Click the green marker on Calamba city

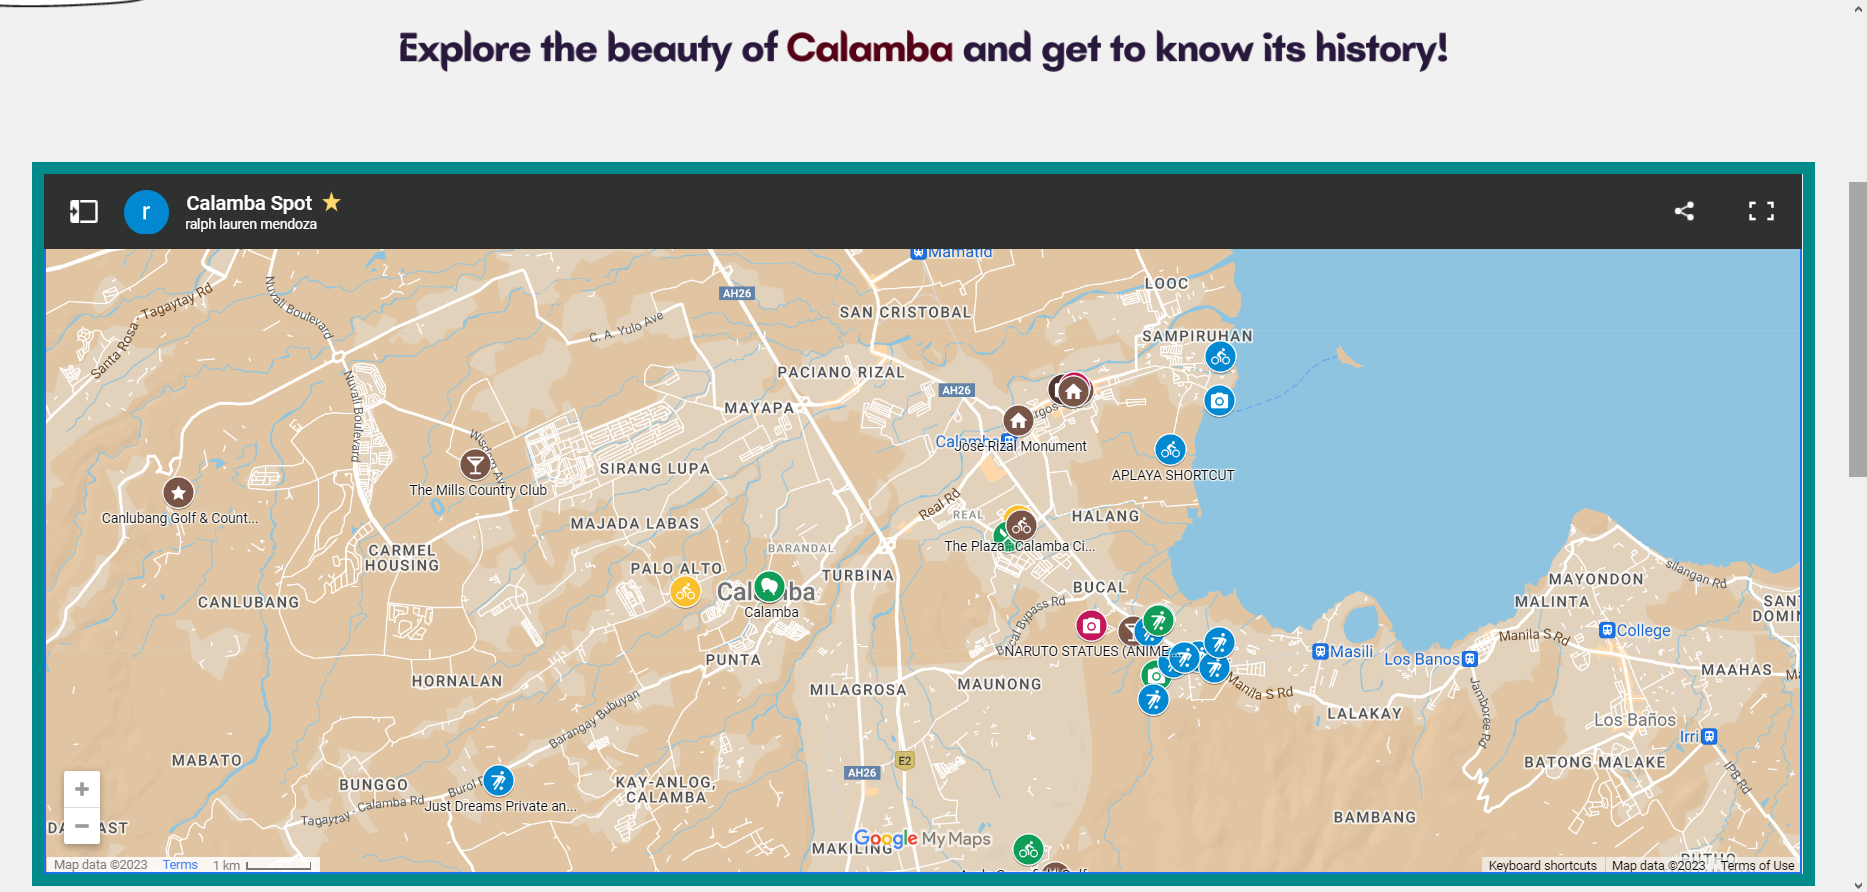(x=769, y=586)
